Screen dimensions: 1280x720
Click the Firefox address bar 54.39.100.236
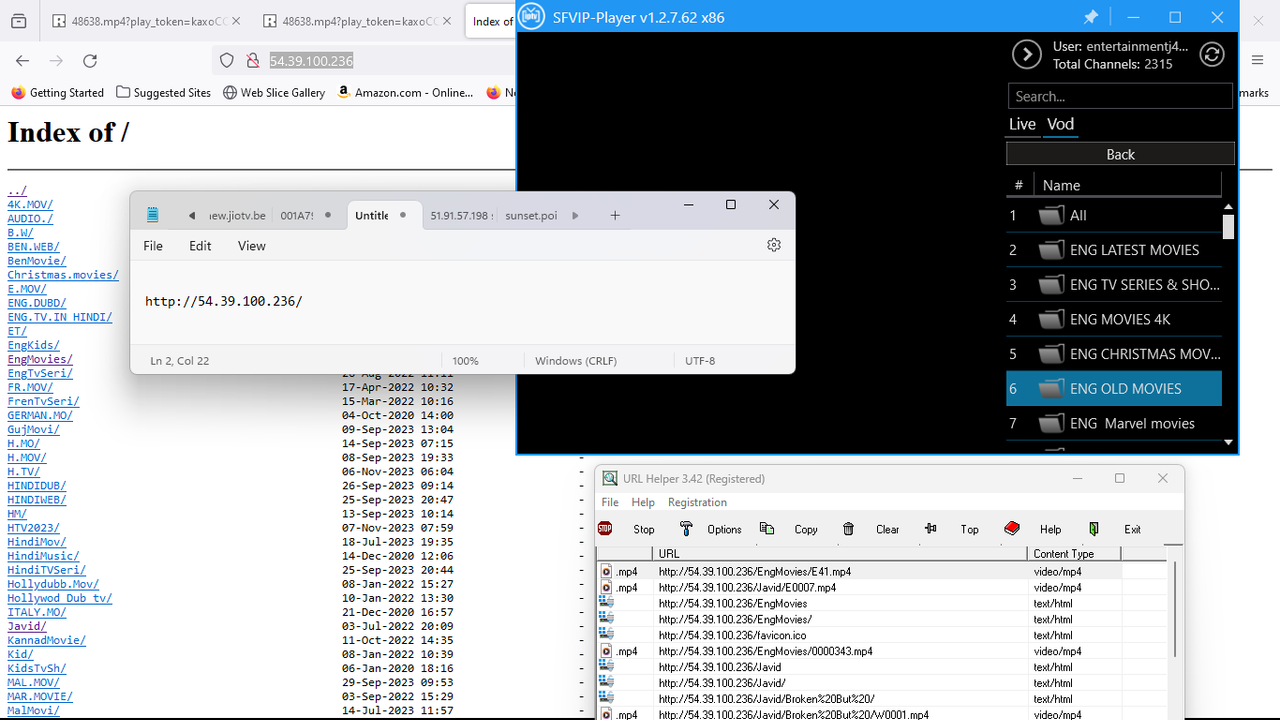311,61
